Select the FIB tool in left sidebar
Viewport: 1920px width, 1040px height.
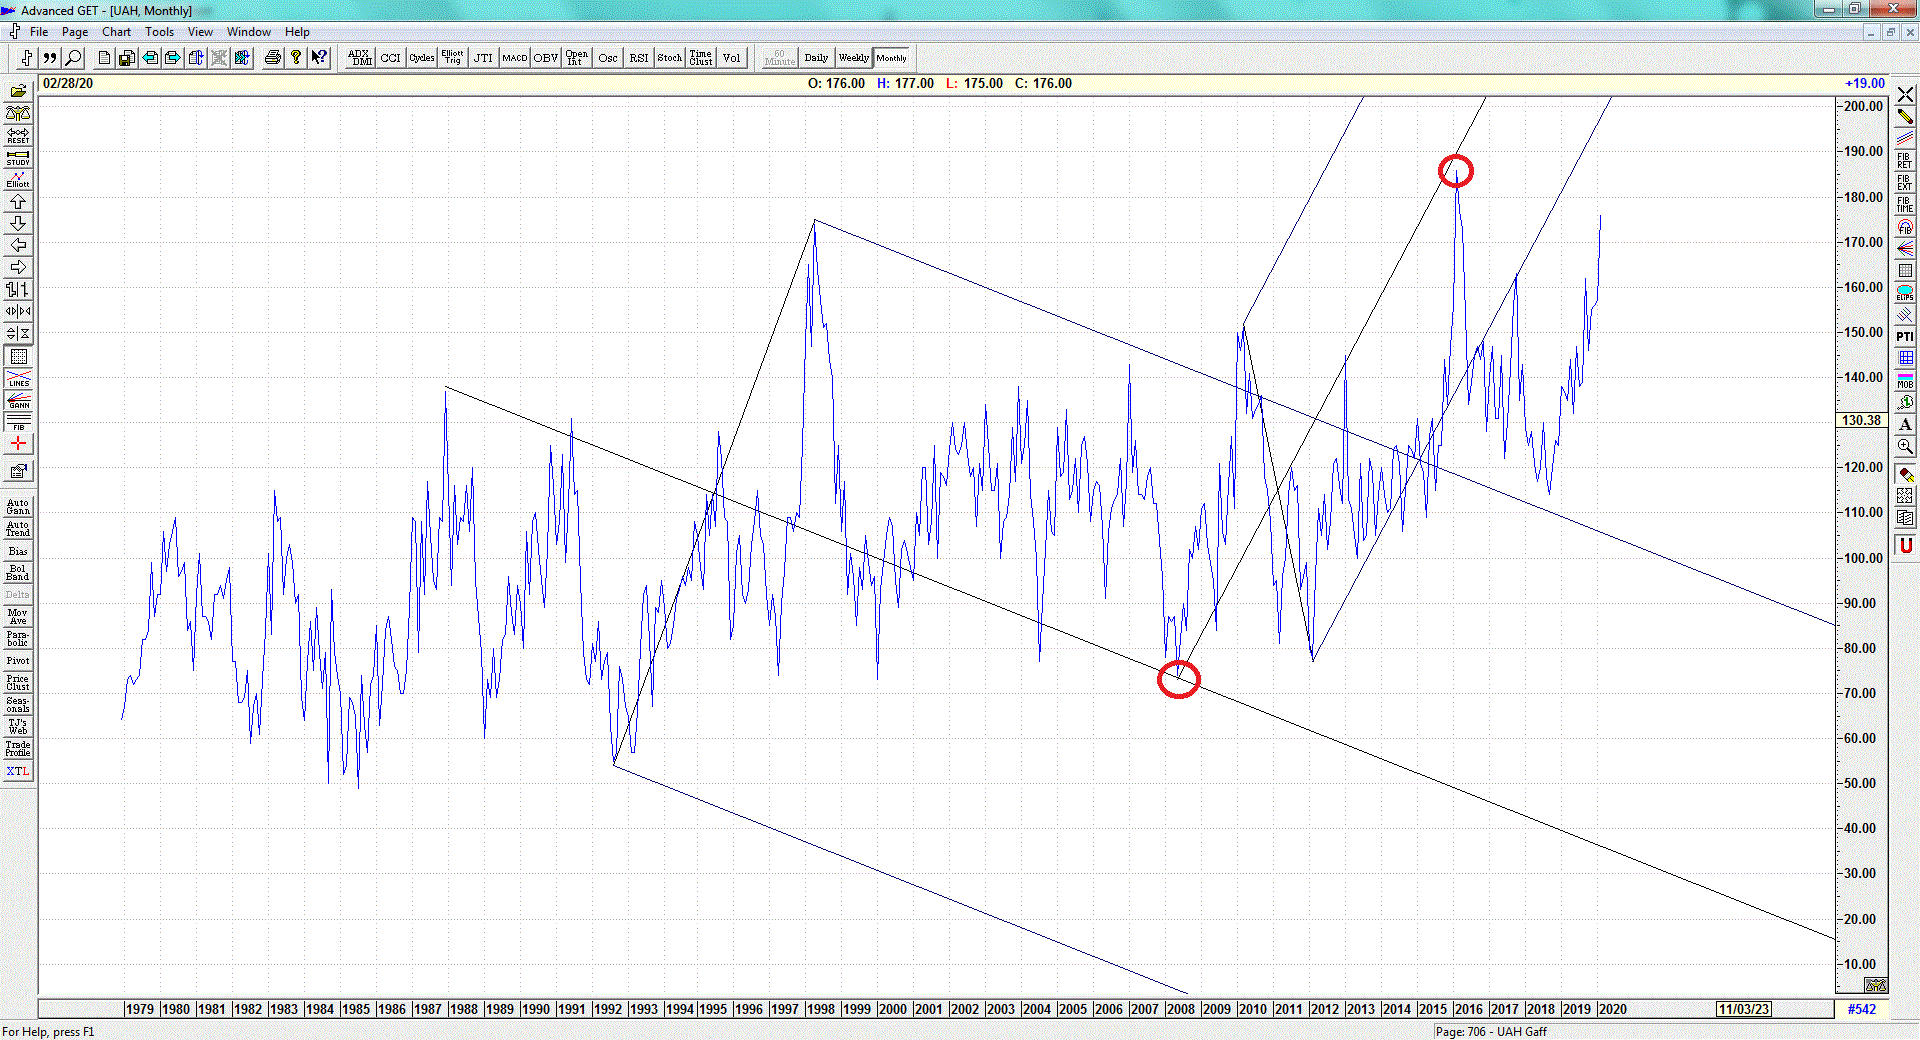coord(18,422)
